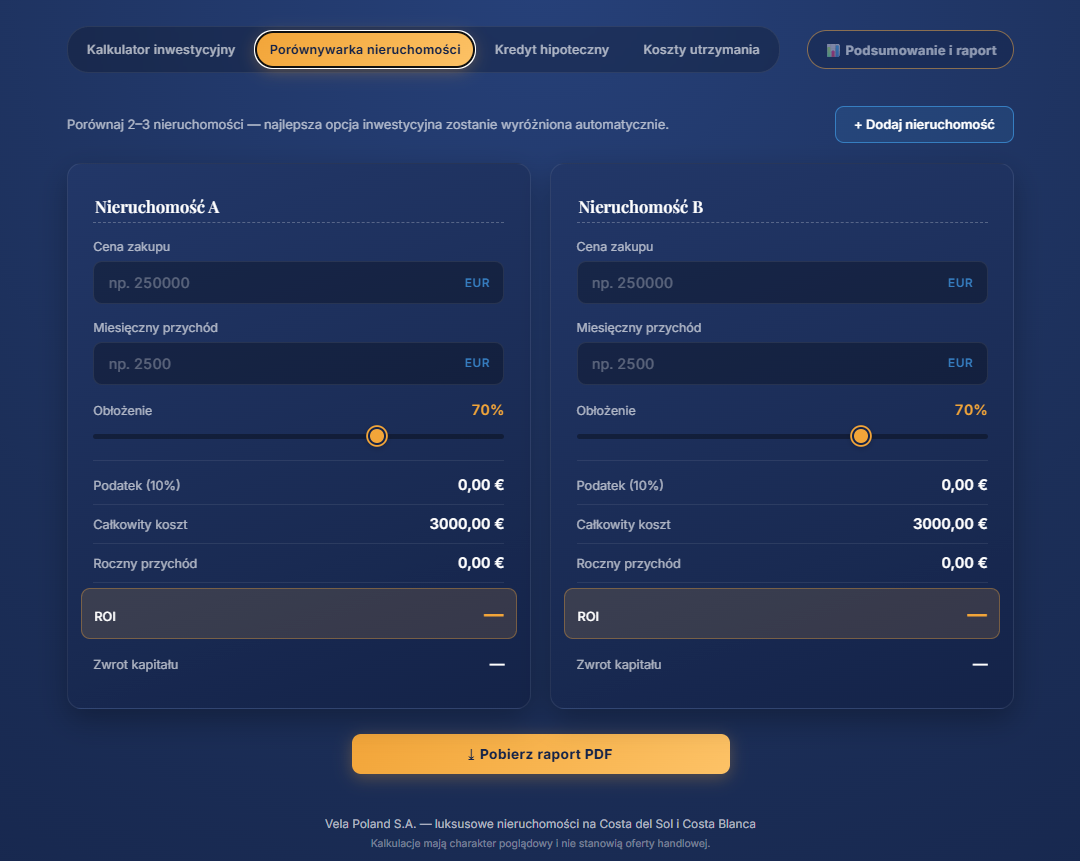The height and width of the screenshot is (861, 1080).
Task: Click the download arrow icon on PDF button
Action: pos(471,755)
